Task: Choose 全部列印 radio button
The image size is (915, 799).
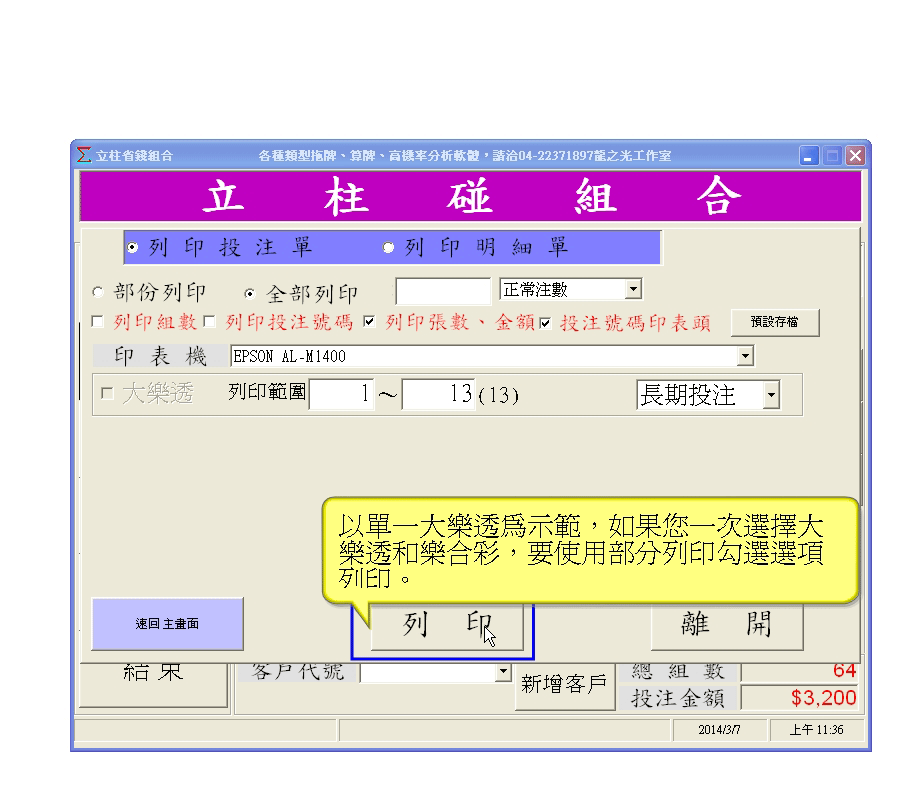Action: [x=250, y=293]
